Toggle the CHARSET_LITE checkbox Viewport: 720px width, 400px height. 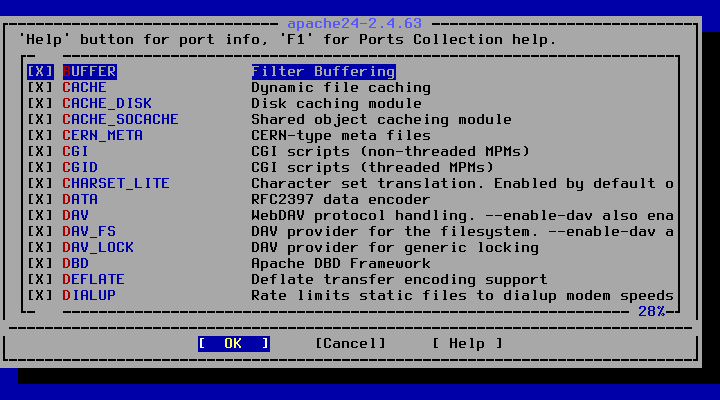point(40,184)
